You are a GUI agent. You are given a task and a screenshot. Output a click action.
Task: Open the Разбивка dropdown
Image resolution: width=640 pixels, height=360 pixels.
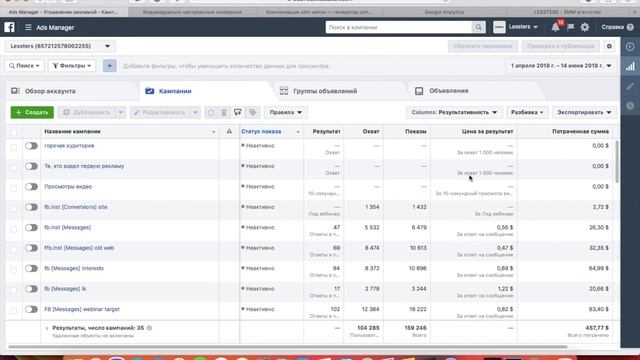click(527, 112)
